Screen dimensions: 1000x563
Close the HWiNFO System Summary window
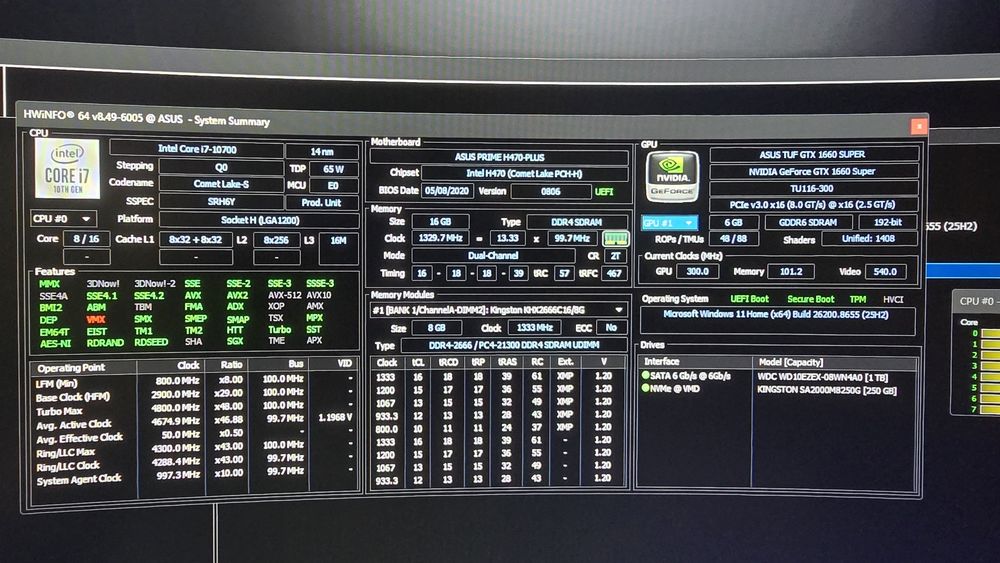pyautogui.click(x=919, y=126)
